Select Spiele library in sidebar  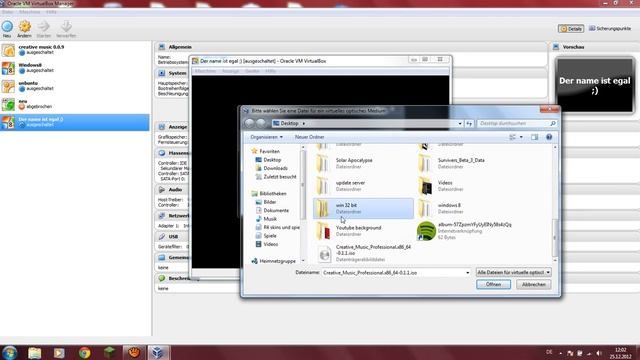pos(266,236)
